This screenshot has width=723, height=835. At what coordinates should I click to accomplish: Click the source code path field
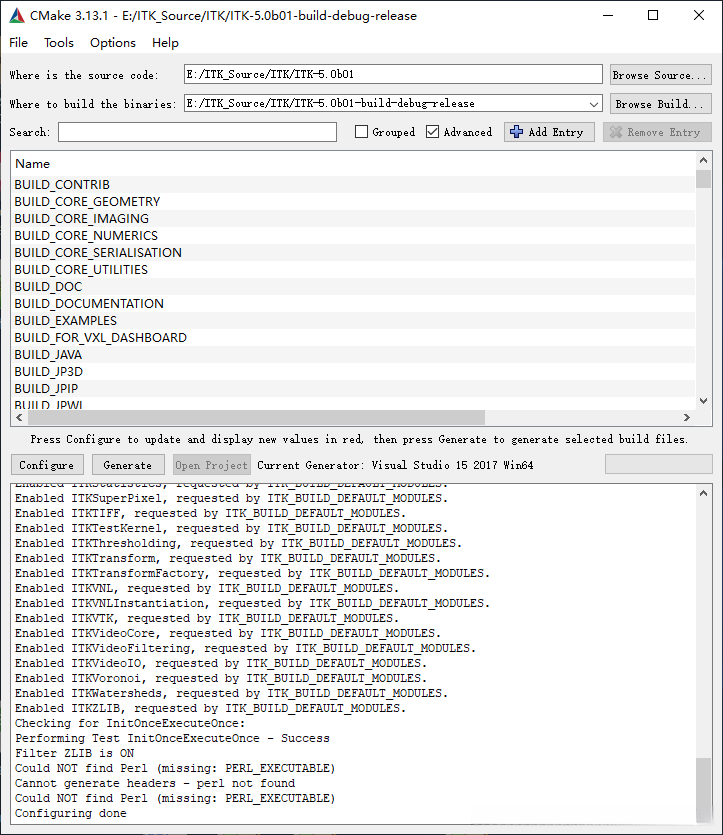[x=393, y=75]
